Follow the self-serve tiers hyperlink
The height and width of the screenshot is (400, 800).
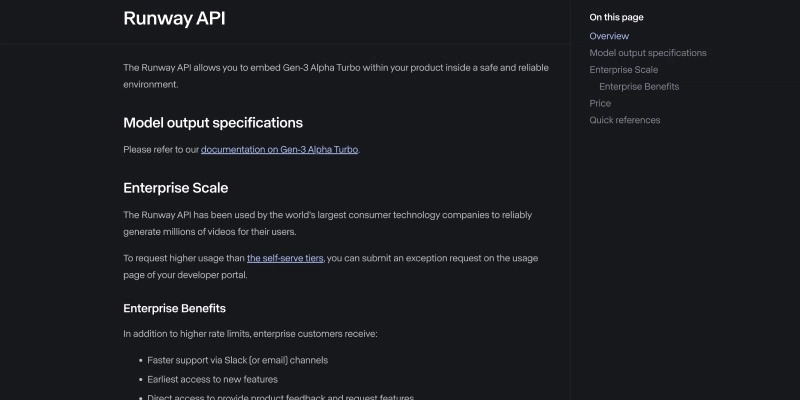pos(285,258)
